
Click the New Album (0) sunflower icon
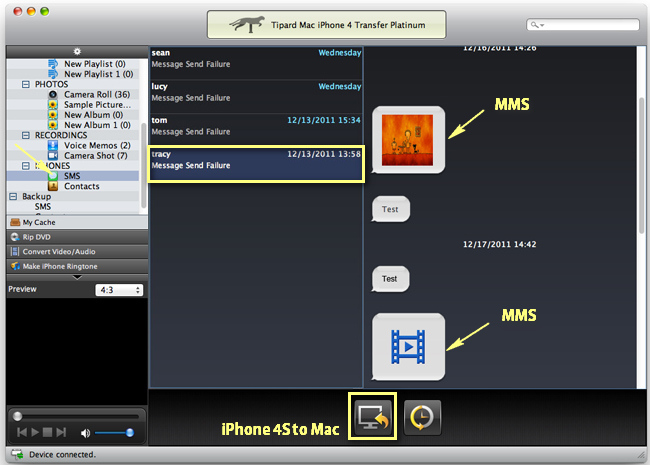click(53, 115)
